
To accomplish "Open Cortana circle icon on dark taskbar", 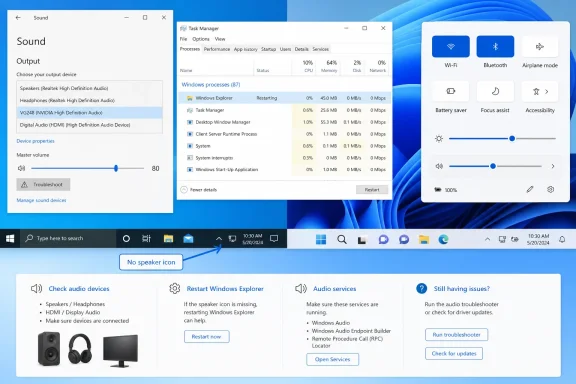I will click(x=126, y=238).
